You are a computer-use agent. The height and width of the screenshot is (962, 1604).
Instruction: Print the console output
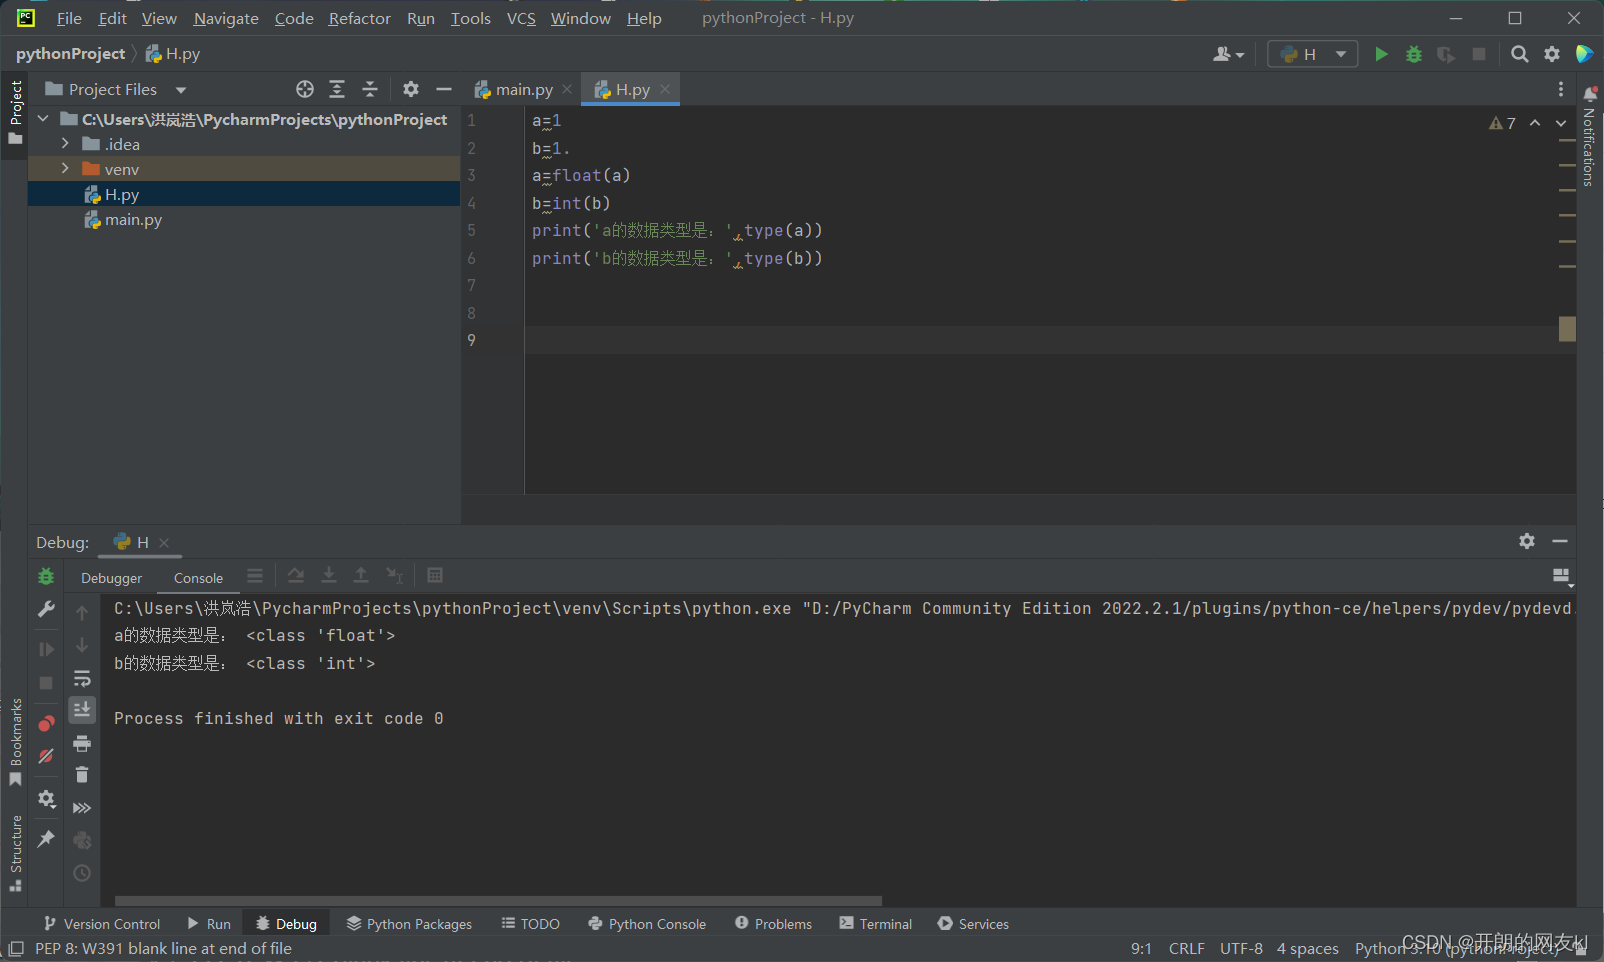[82, 743]
